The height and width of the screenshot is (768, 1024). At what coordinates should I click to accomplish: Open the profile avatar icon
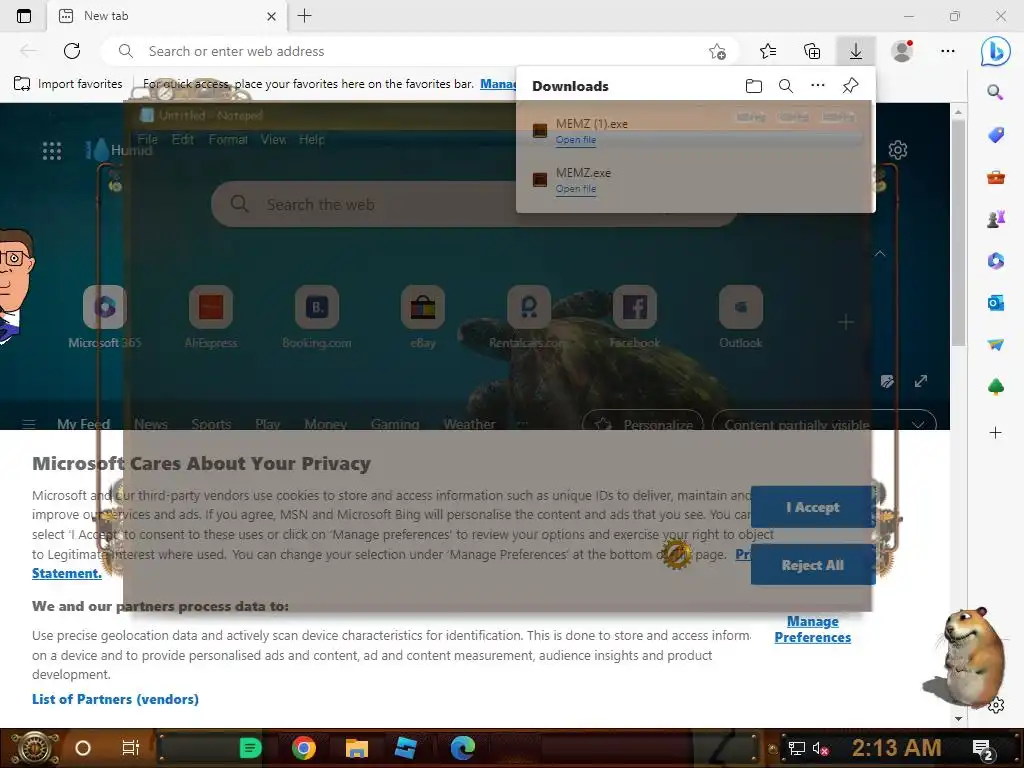tap(902, 51)
